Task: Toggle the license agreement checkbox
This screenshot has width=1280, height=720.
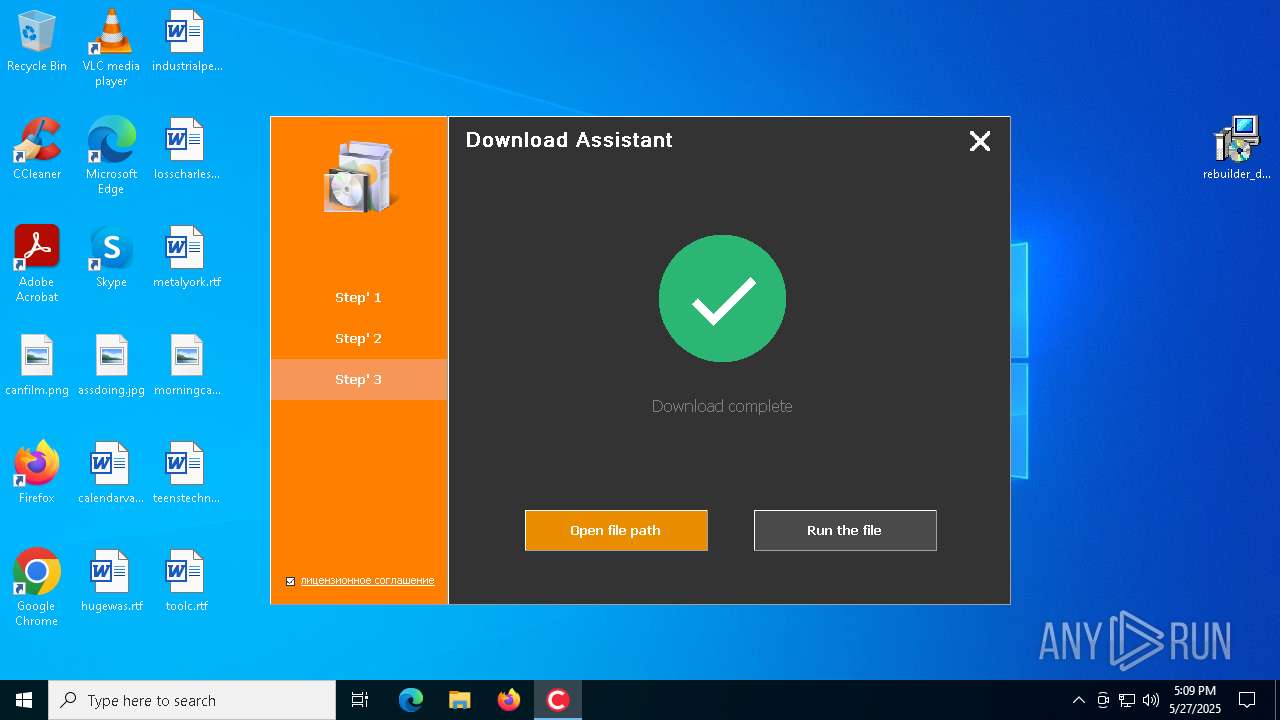Action: point(291,581)
